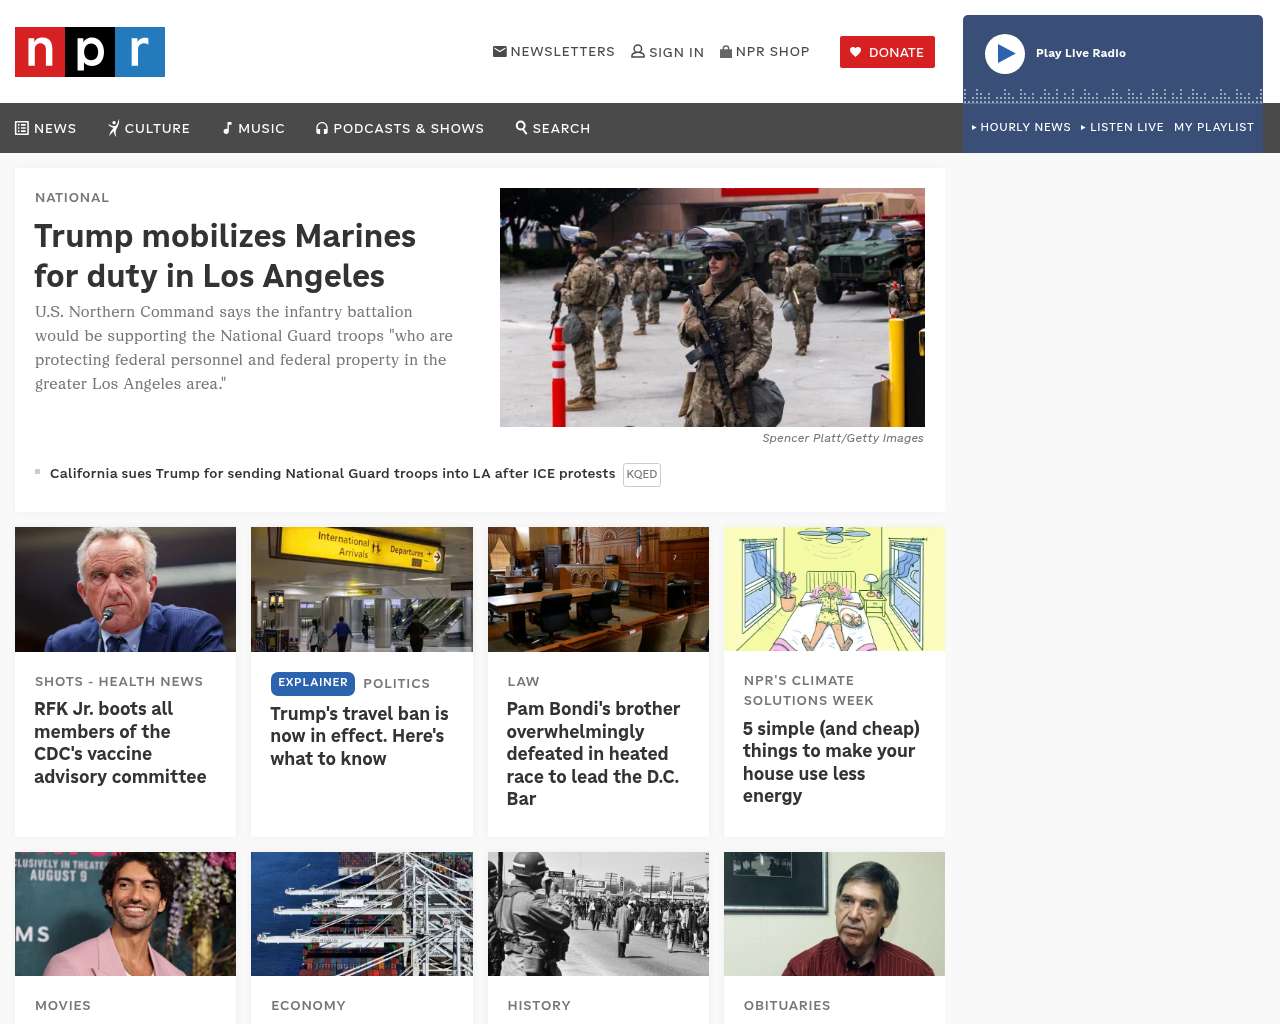
Task: Open the Economy category label
Action: (x=308, y=1005)
